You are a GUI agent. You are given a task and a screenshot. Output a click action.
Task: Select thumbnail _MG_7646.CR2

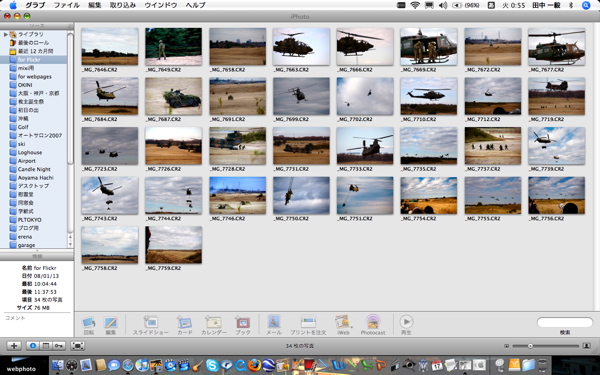[x=110, y=46]
